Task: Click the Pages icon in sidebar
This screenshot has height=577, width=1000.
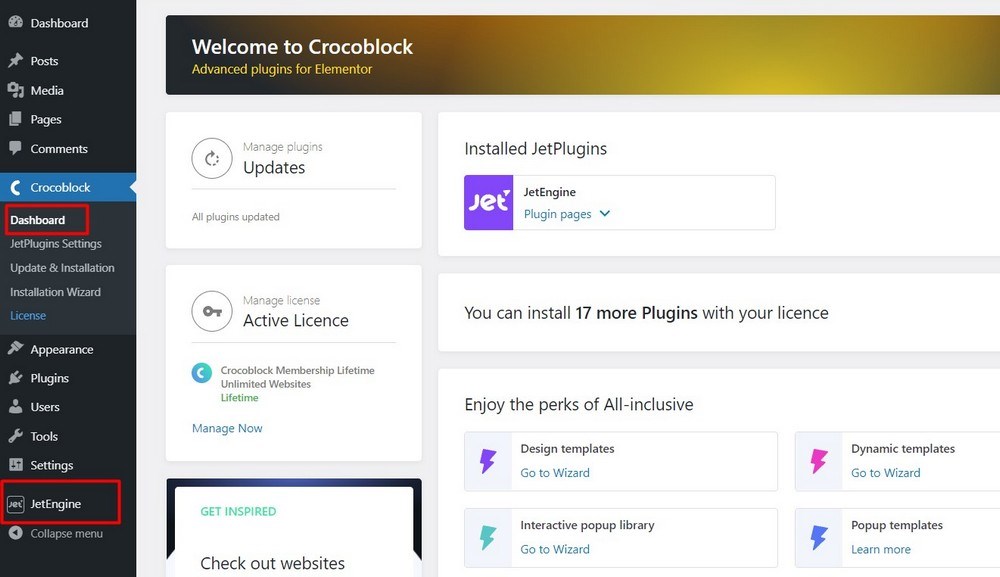Action: pyautogui.click(x=15, y=119)
